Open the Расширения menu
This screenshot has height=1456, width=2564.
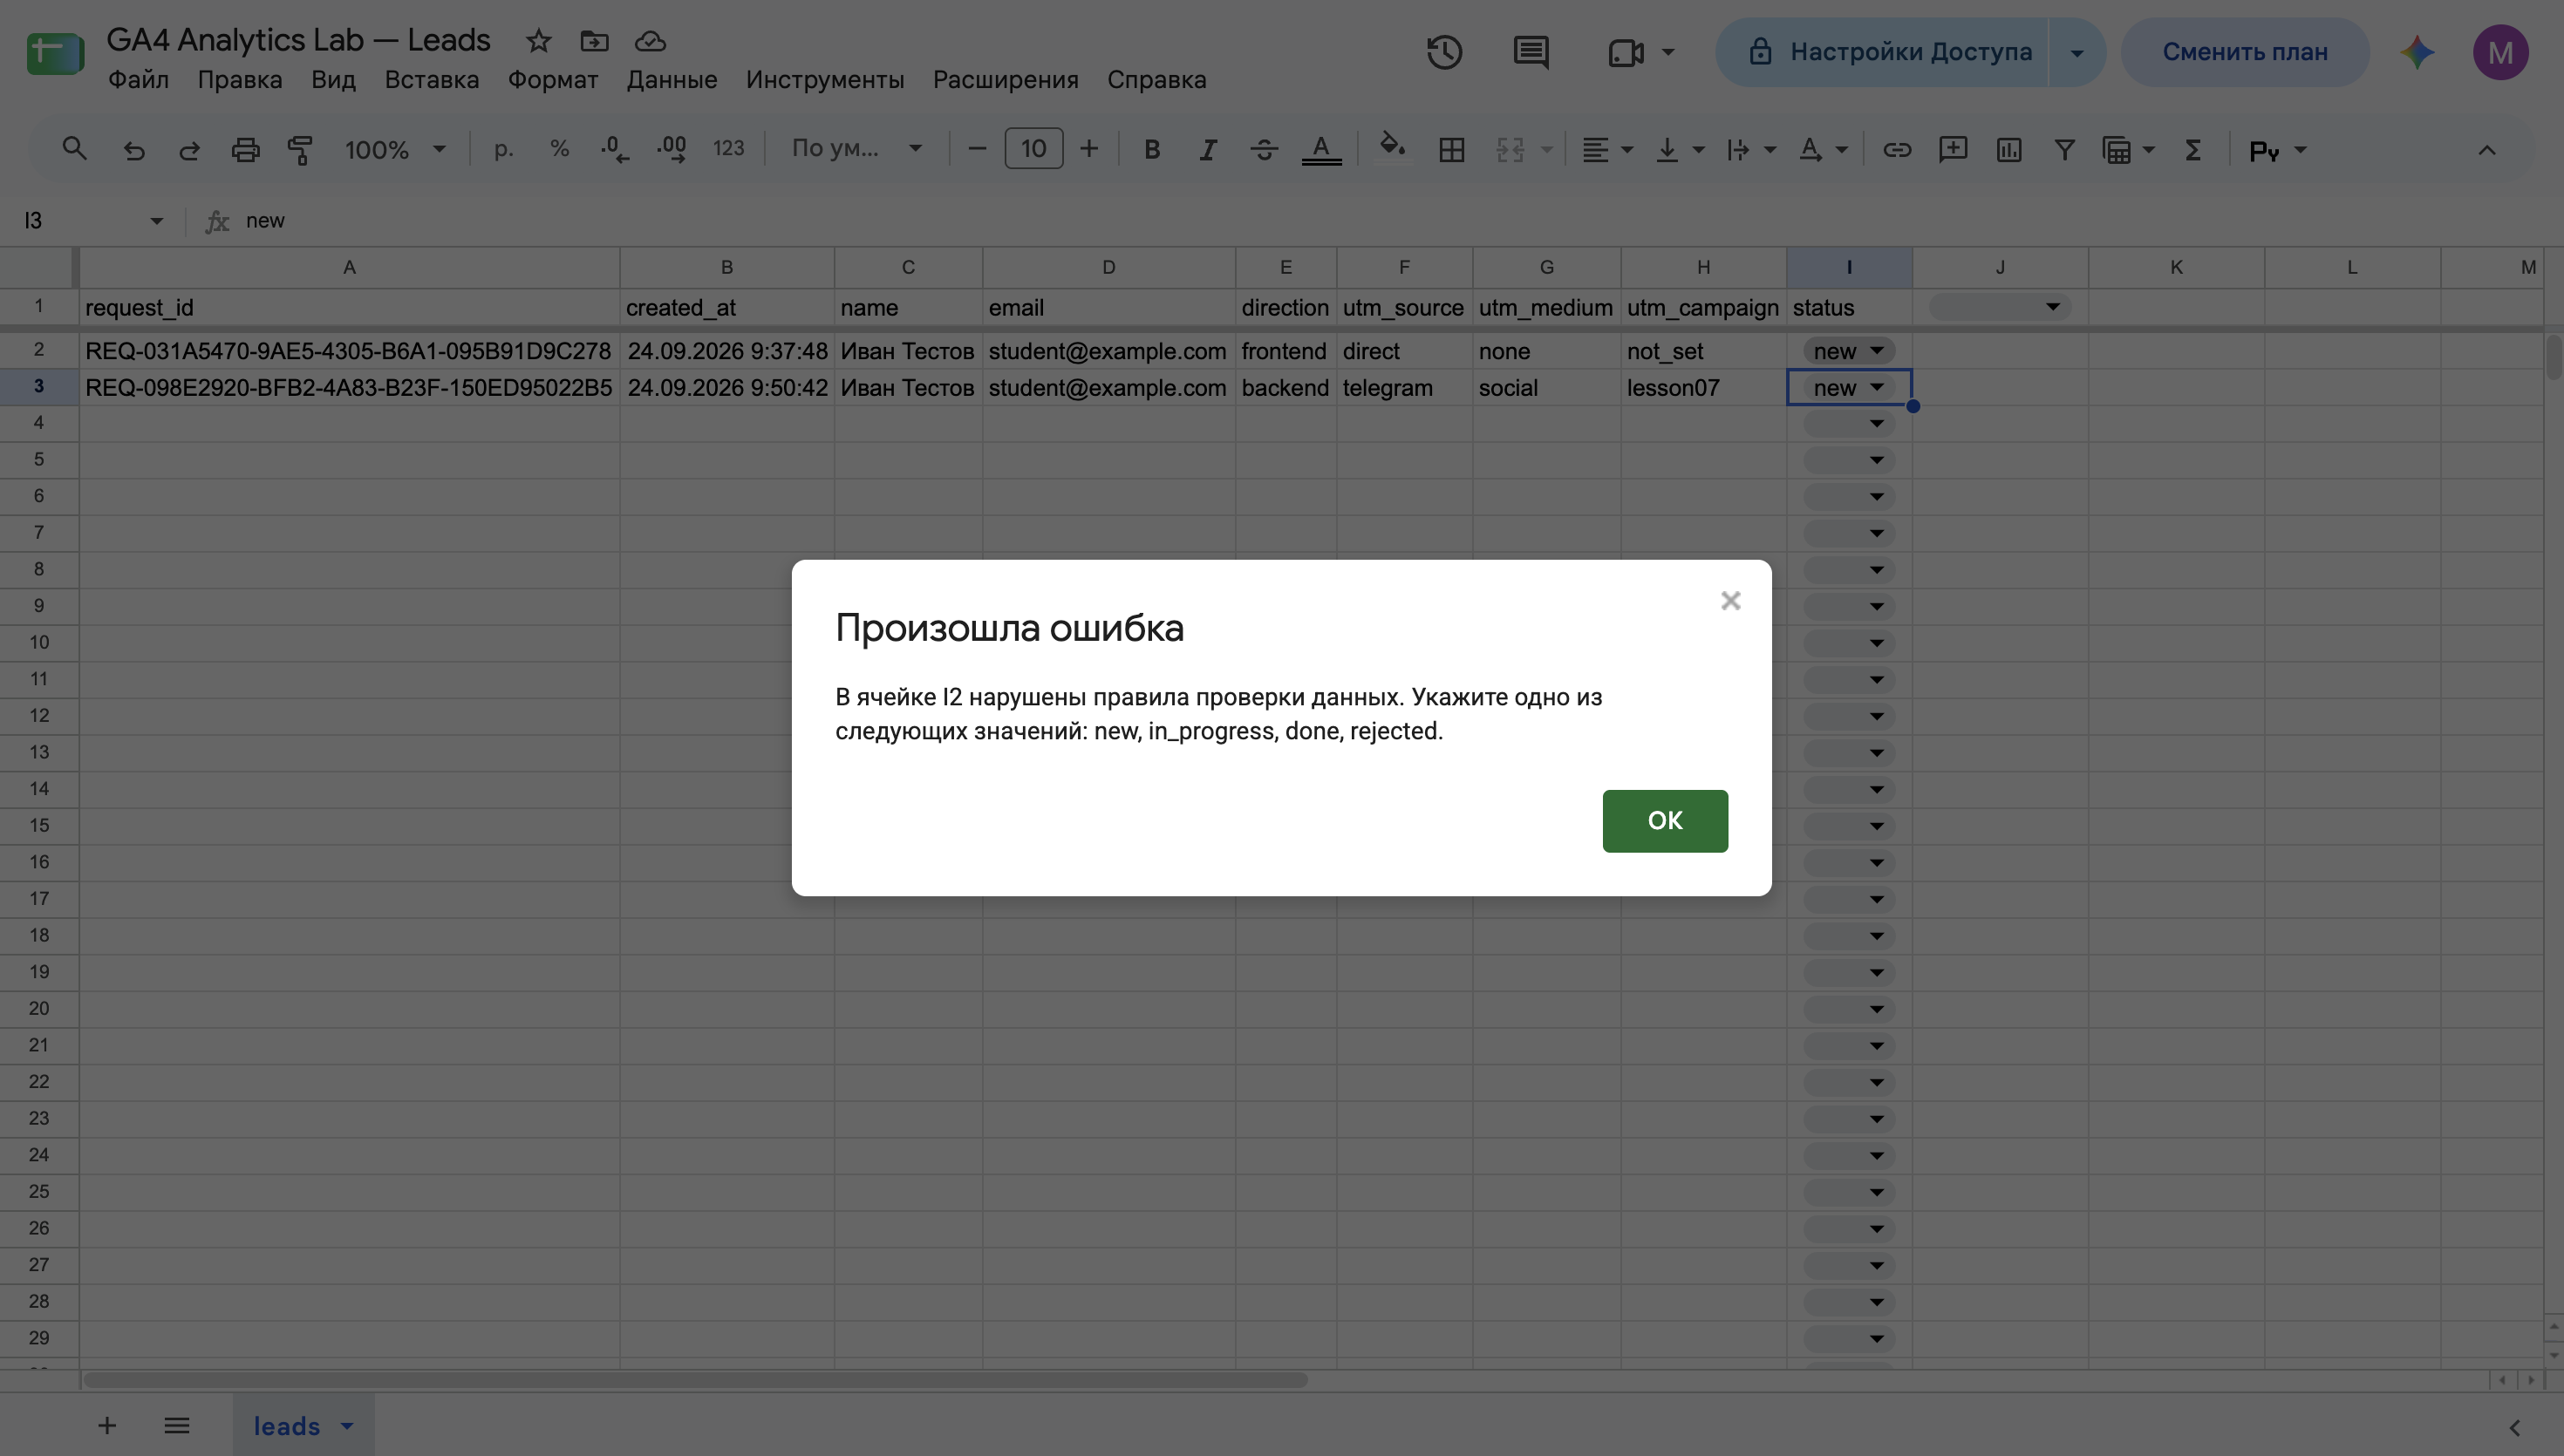(x=1005, y=80)
